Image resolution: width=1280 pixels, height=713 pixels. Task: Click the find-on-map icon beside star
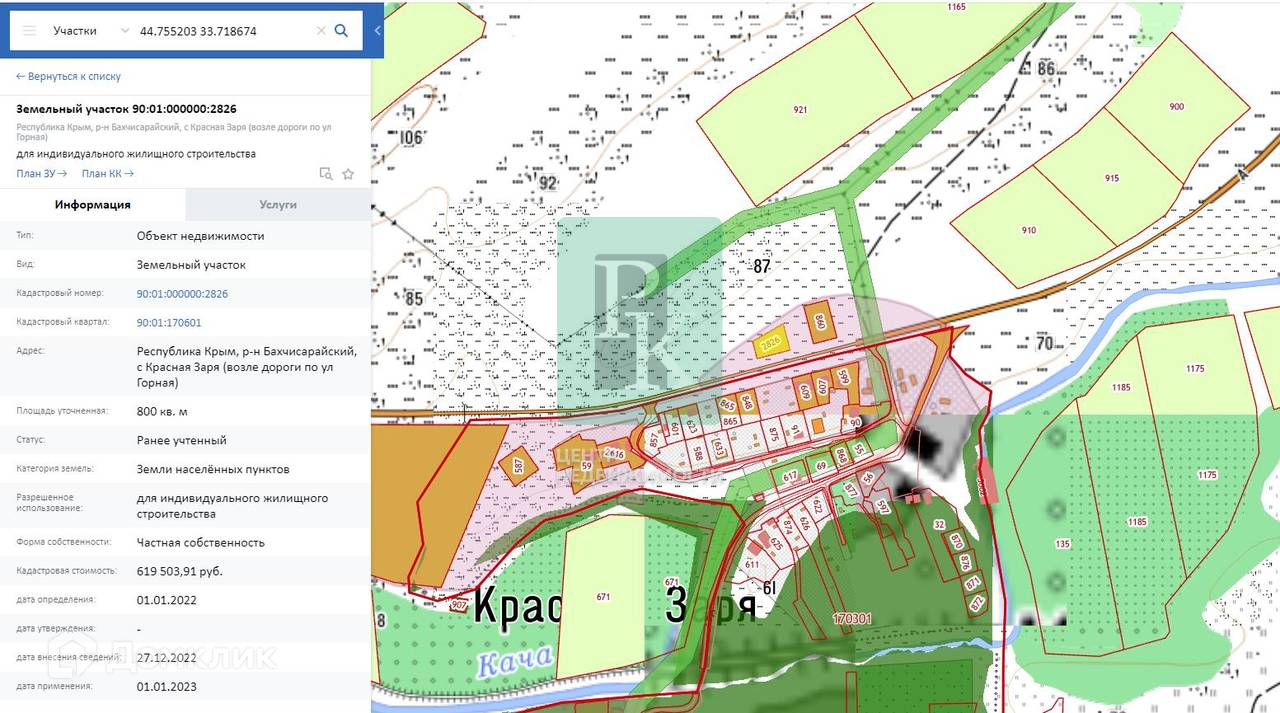(325, 174)
